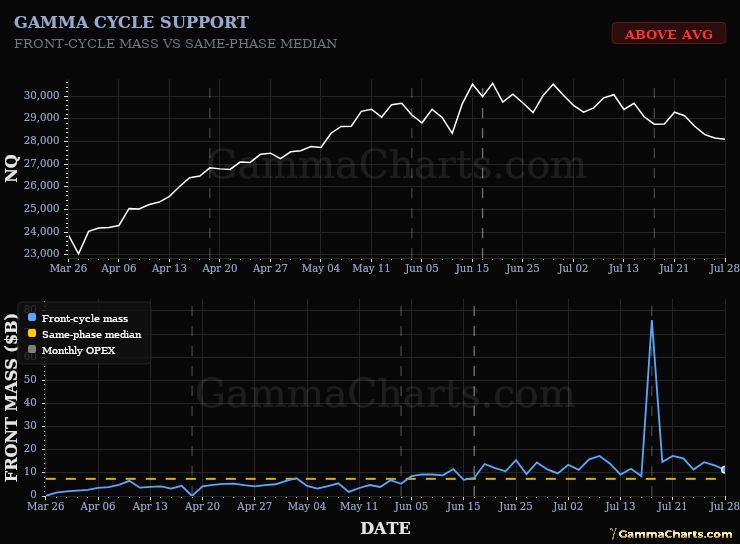Click the gray Monthly OPEX swatch

32,350
